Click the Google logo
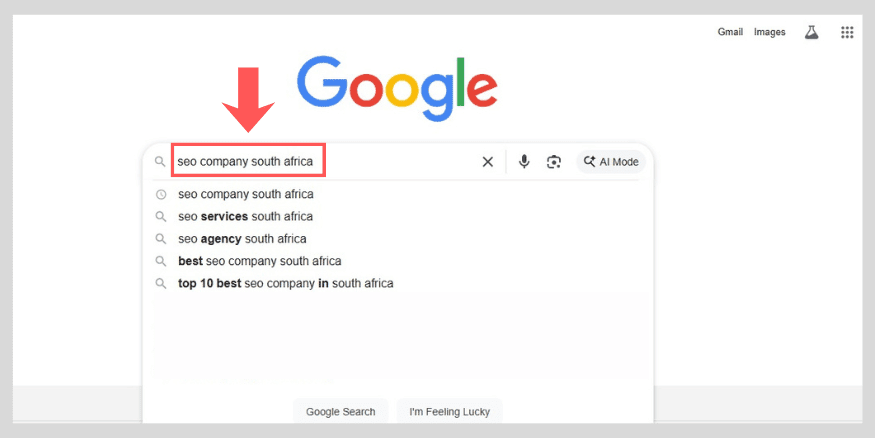 [x=397, y=85]
